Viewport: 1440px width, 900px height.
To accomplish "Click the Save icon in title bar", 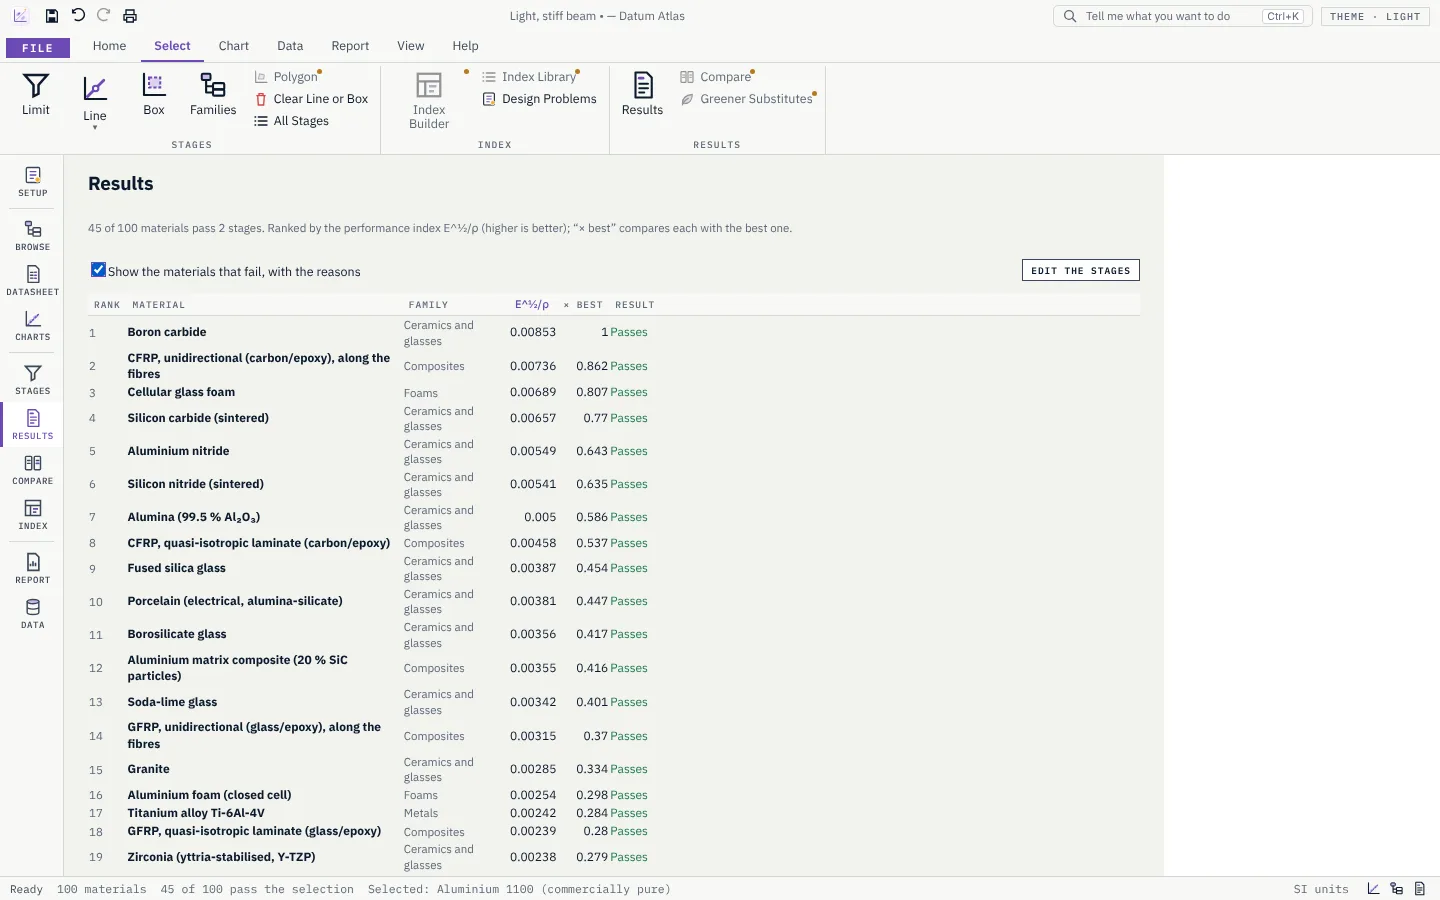I will pyautogui.click(x=52, y=16).
